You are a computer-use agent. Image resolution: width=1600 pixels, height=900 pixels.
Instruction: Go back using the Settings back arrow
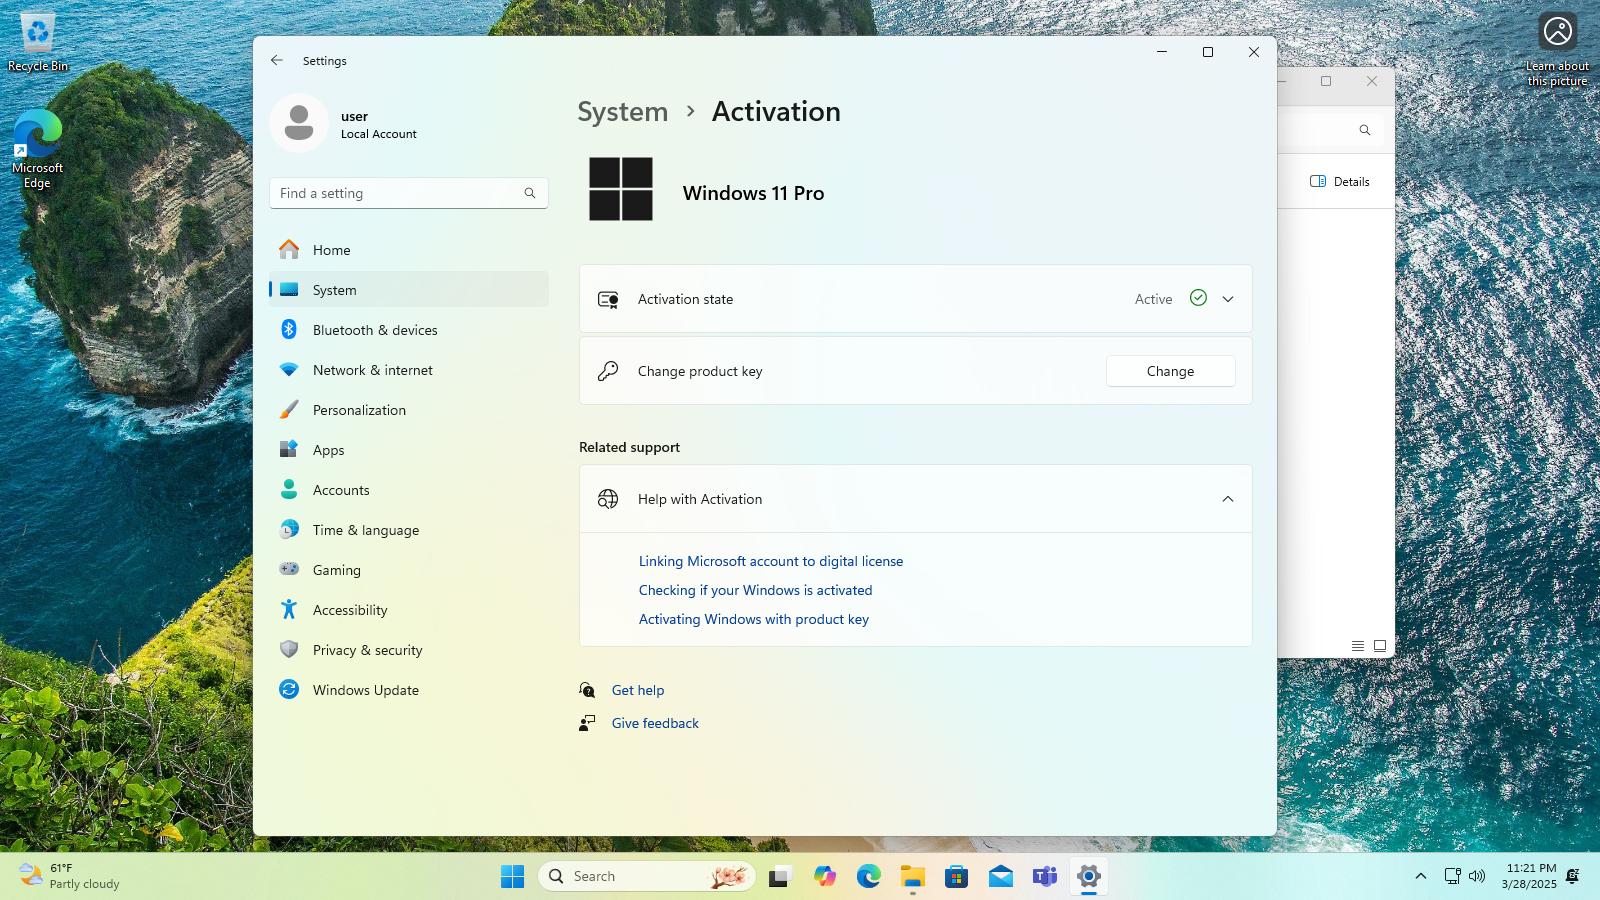point(277,60)
